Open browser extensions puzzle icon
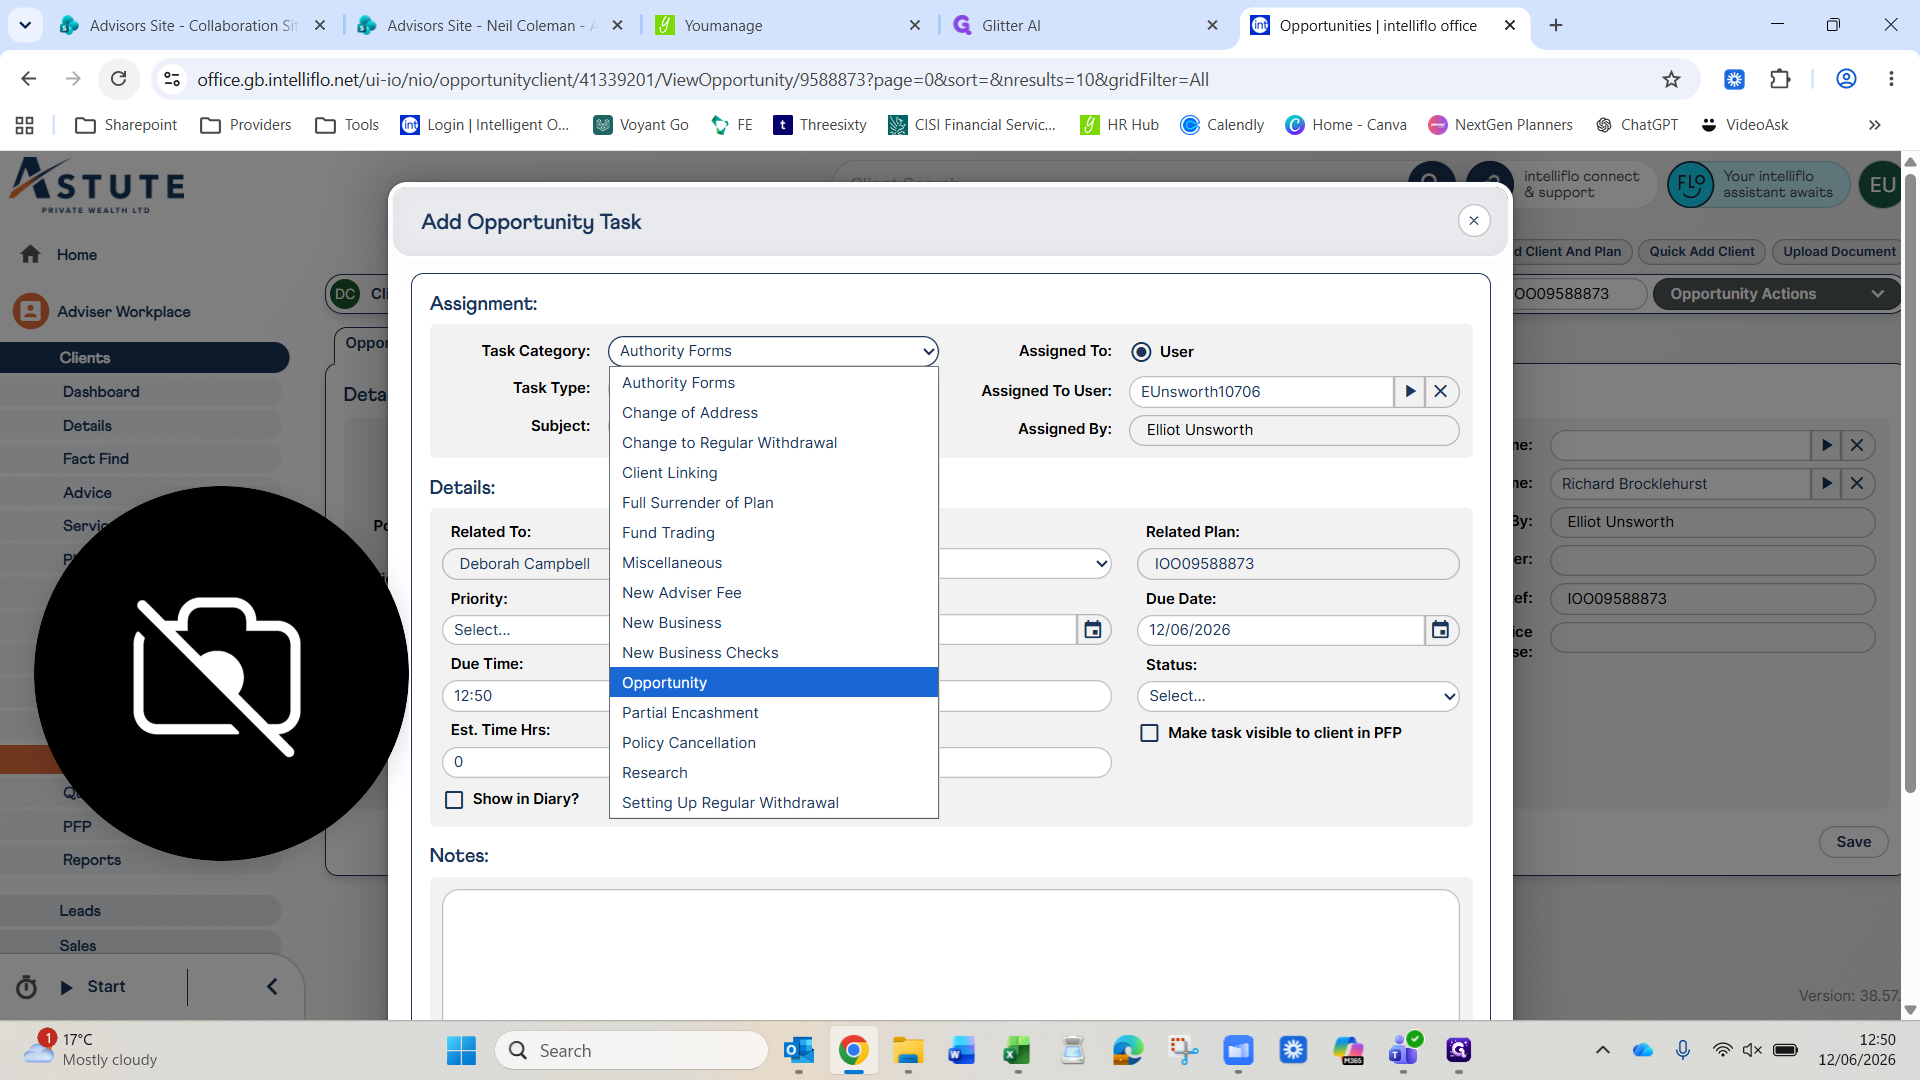The width and height of the screenshot is (1920, 1080). (x=1780, y=79)
